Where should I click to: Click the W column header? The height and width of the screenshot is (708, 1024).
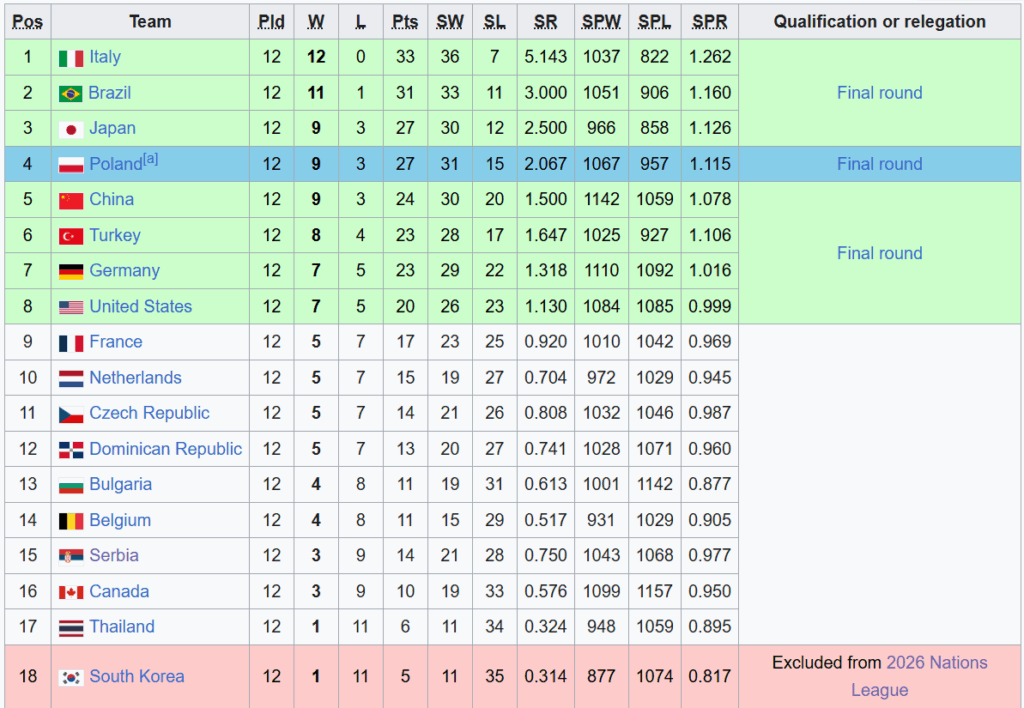pos(316,22)
